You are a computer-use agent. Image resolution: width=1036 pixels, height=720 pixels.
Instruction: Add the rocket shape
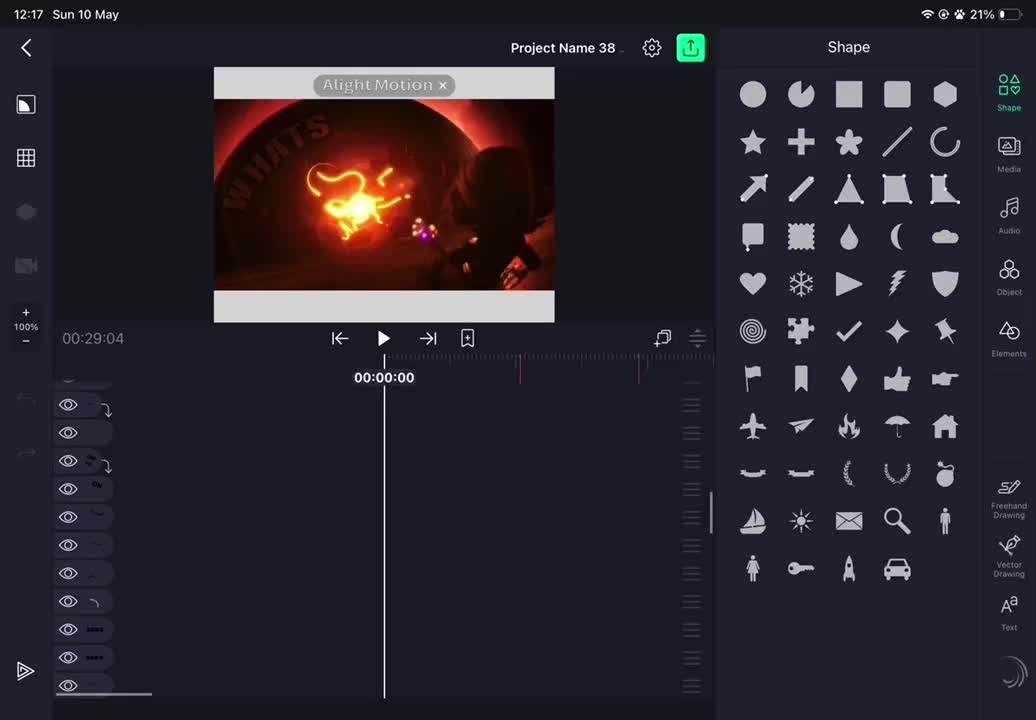[848, 568]
